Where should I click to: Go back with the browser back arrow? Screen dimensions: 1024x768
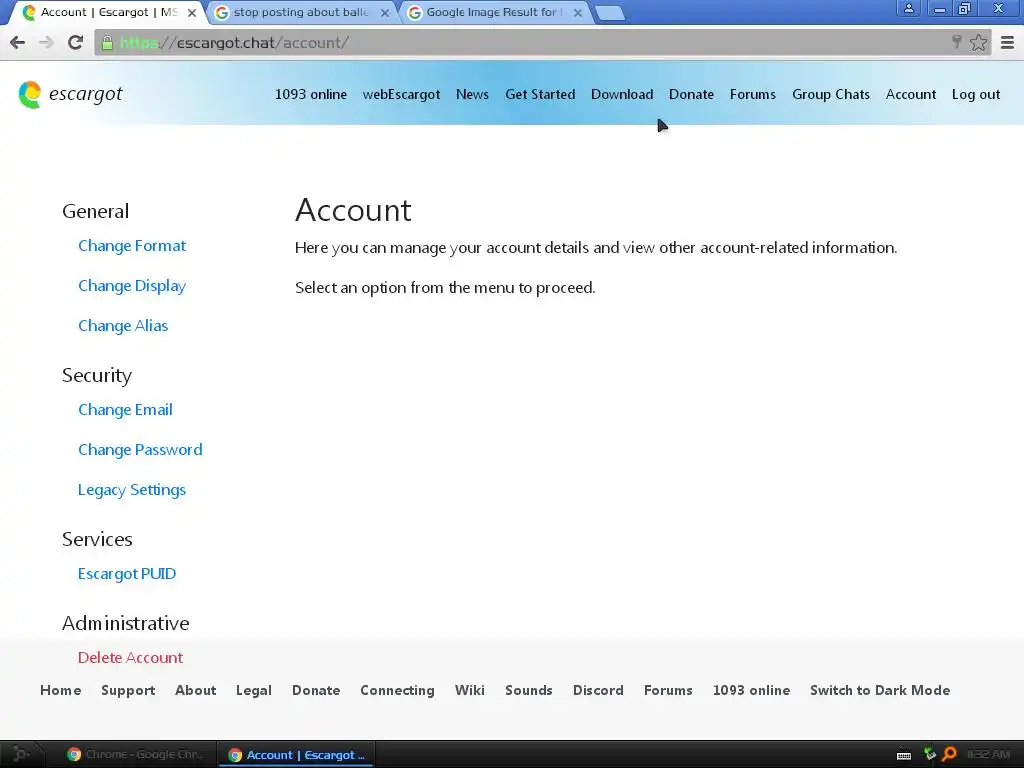(x=18, y=43)
